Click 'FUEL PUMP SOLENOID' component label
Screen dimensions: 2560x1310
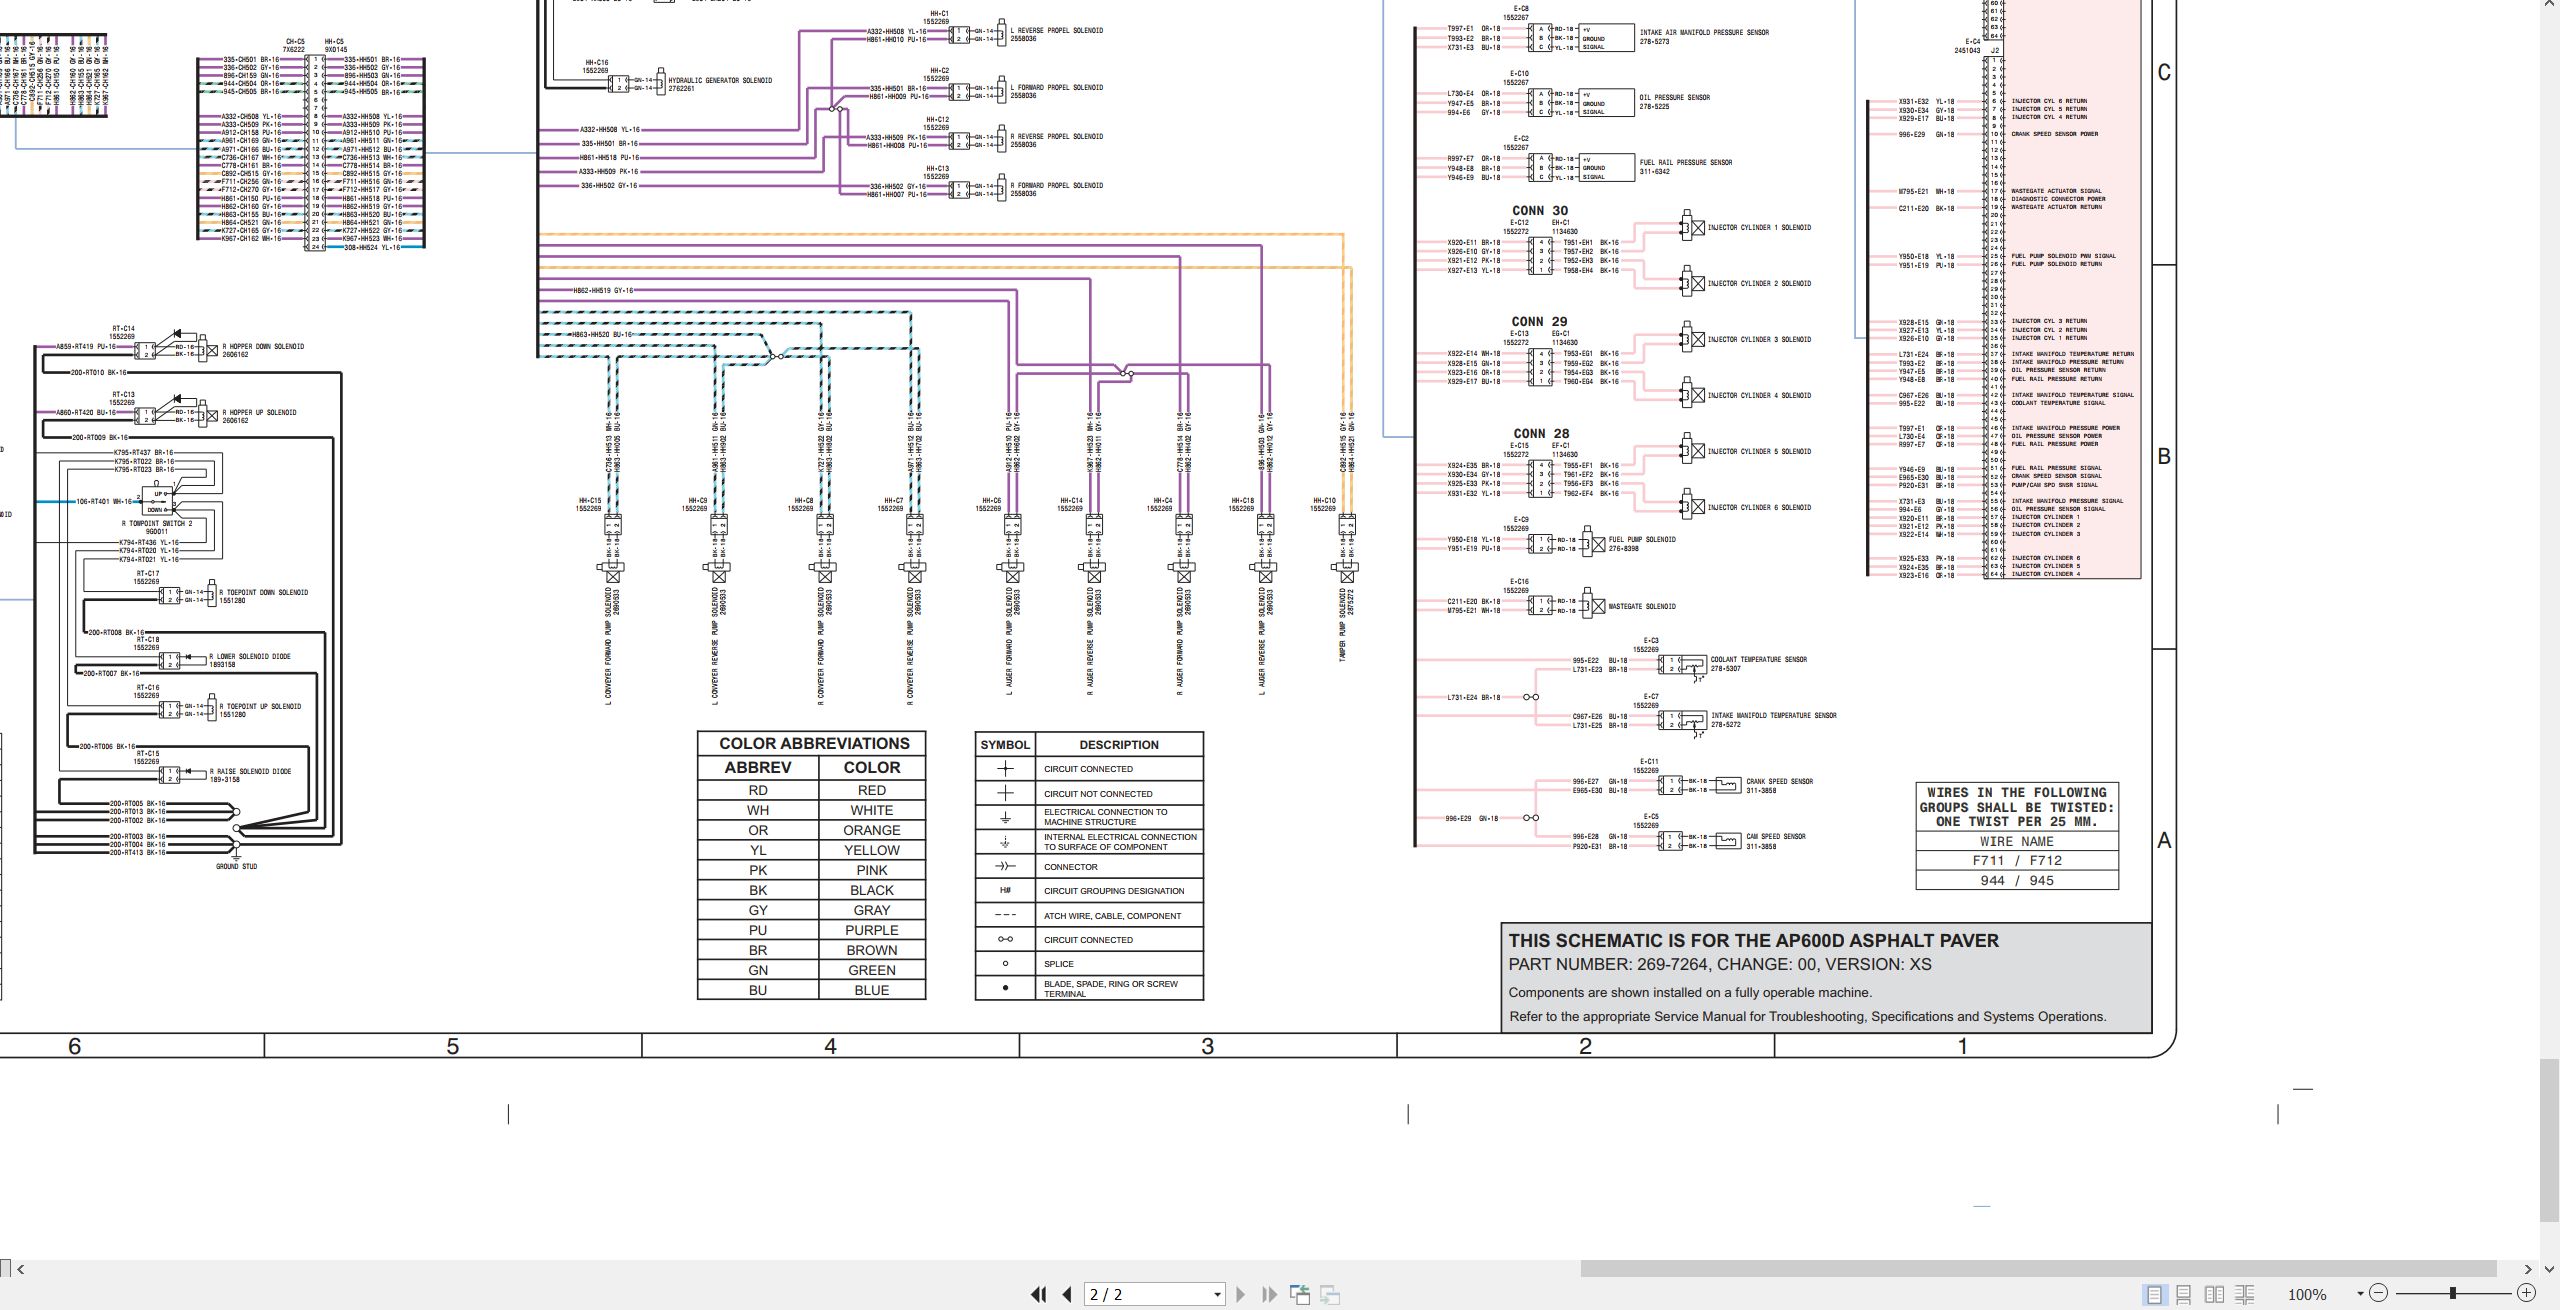(1642, 540)
